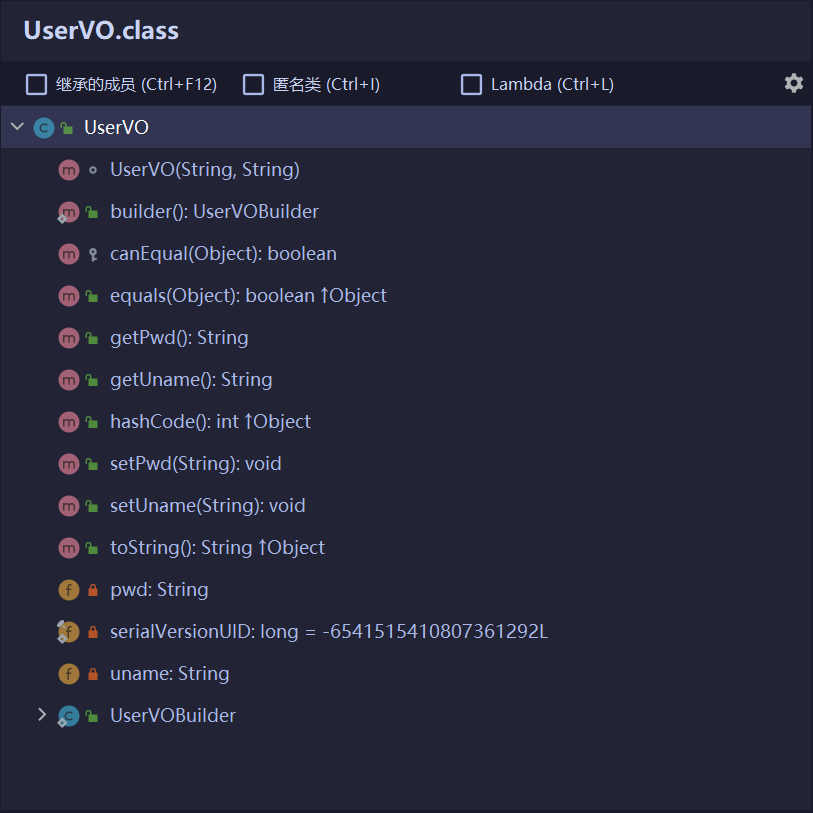813x813 pixels.
Task: Check the Lambda checkbox
Action: pyautogui.click(x=471, y=84)
